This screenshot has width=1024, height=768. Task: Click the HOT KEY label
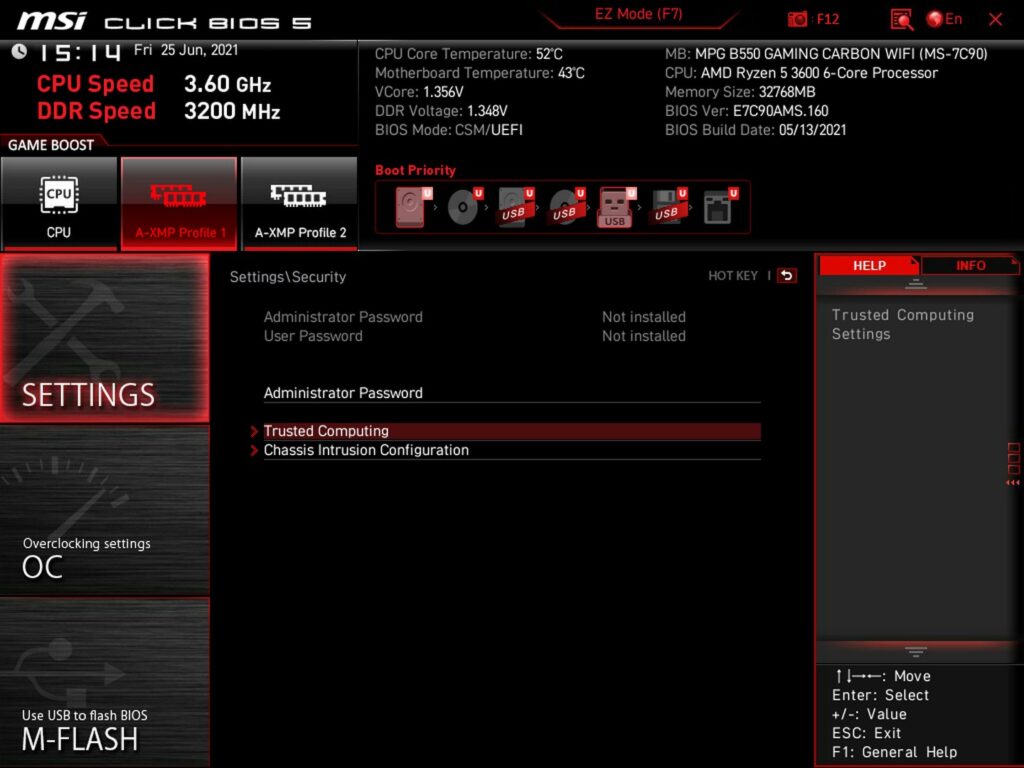tap(733, 276)
